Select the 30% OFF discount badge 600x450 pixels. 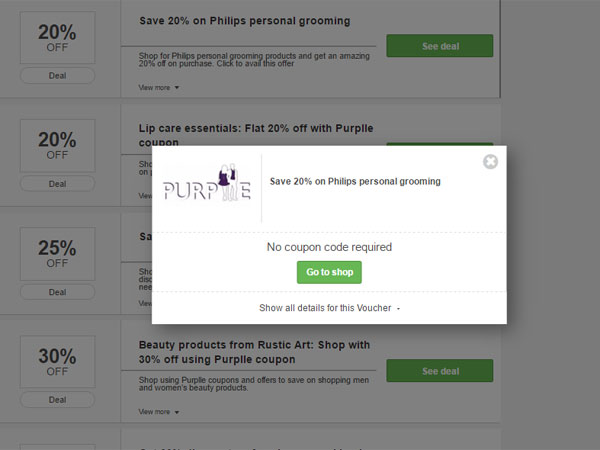pos(57,362)
